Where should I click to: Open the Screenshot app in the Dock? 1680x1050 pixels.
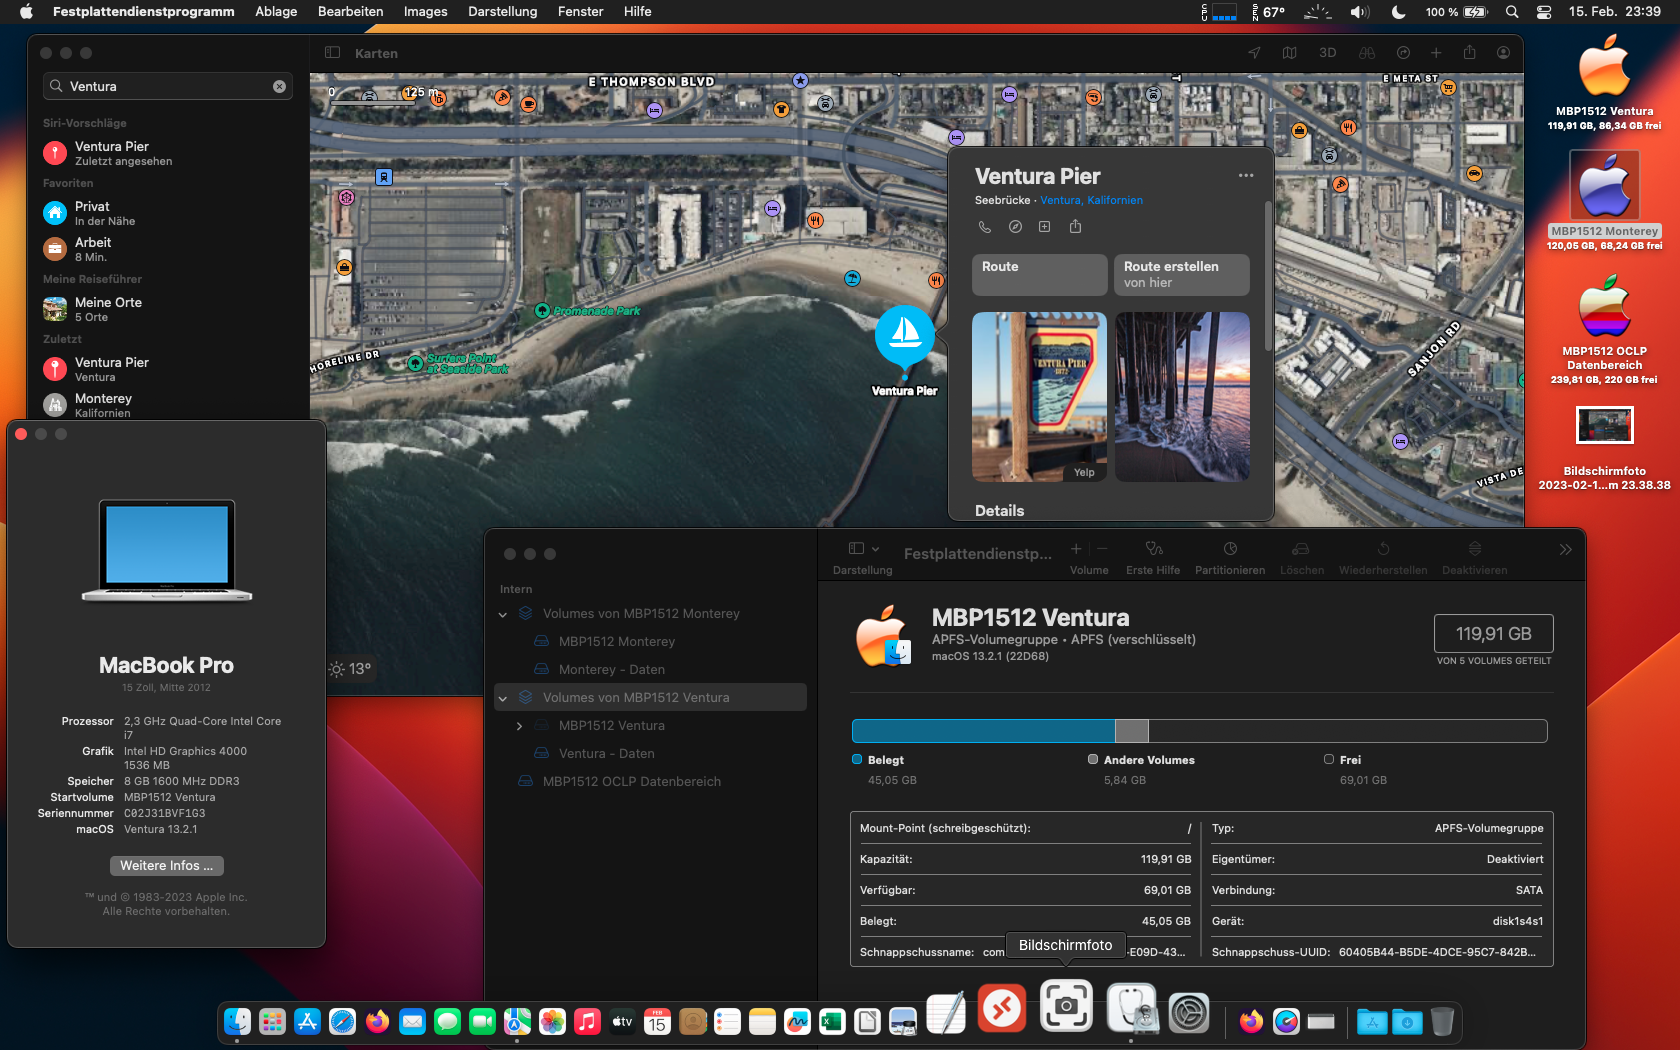pos(1066,1005)
